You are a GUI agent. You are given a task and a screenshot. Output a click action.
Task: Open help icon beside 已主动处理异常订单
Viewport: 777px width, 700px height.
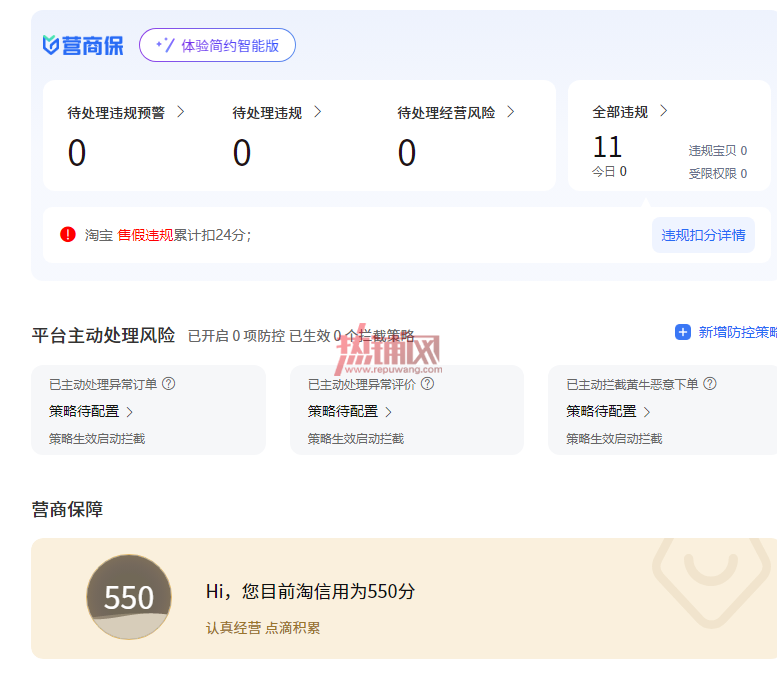(x=168, y=383)
